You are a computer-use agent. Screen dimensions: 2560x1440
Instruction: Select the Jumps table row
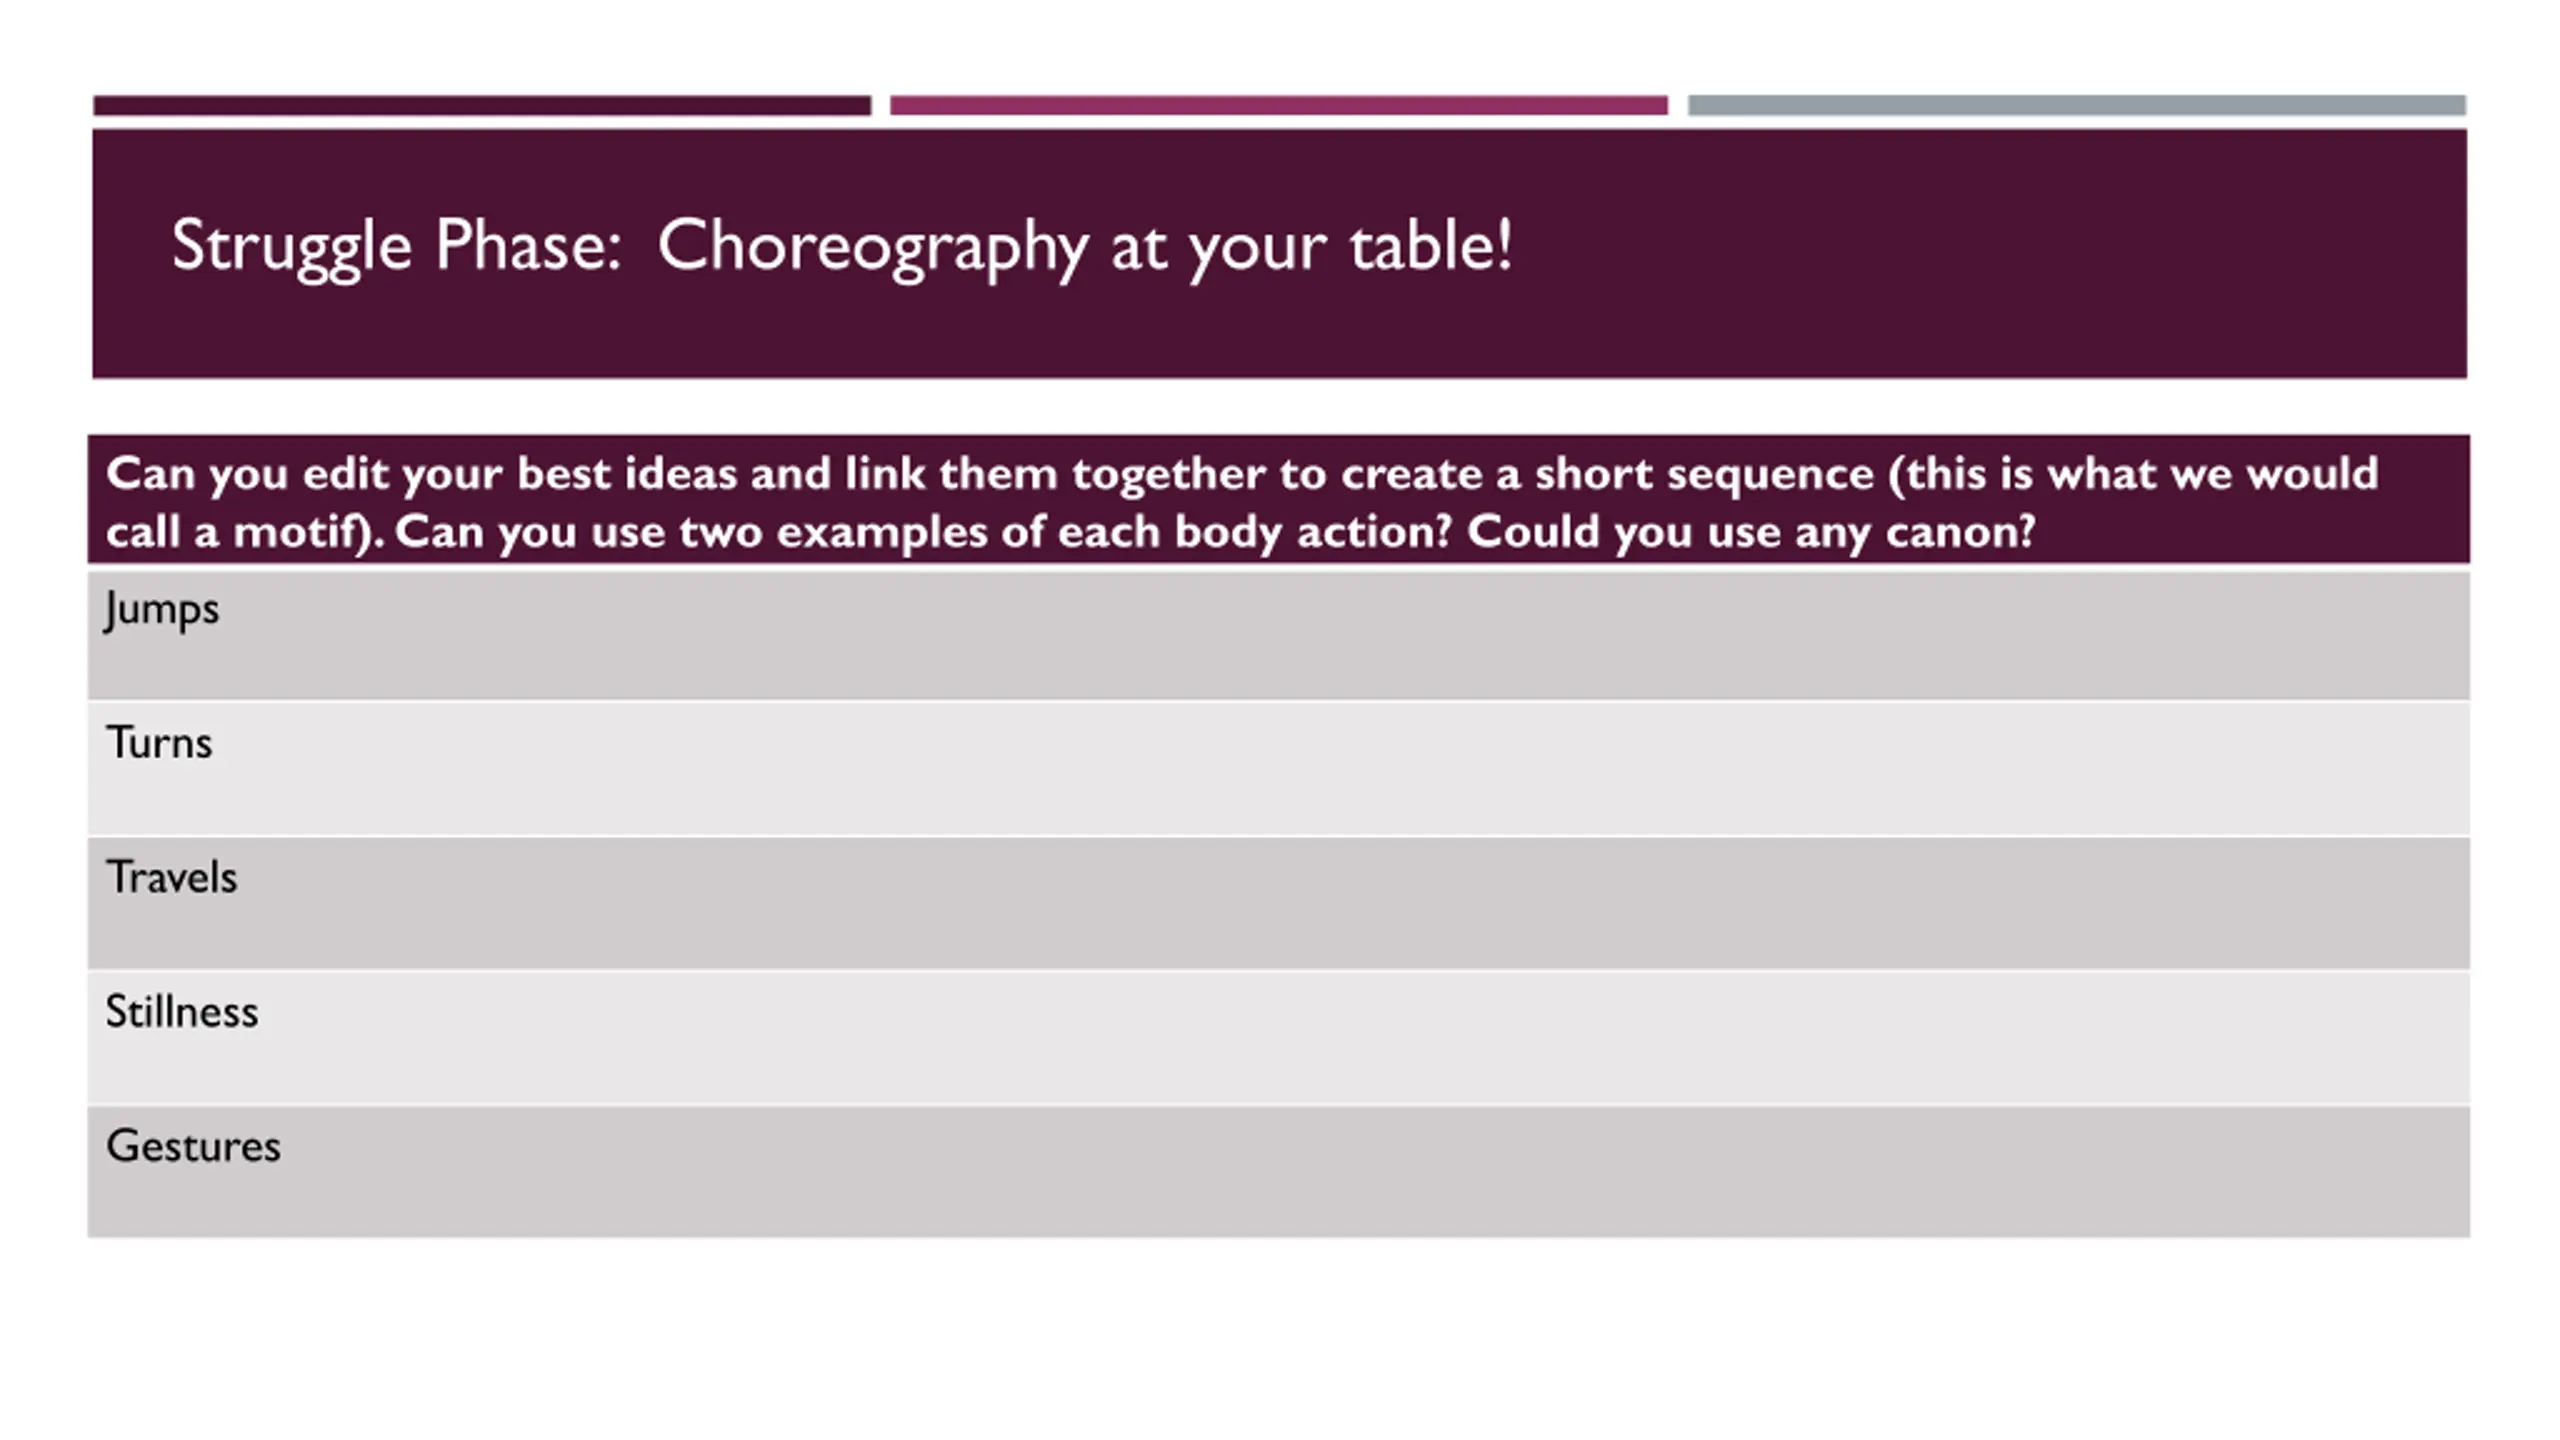1279,634
